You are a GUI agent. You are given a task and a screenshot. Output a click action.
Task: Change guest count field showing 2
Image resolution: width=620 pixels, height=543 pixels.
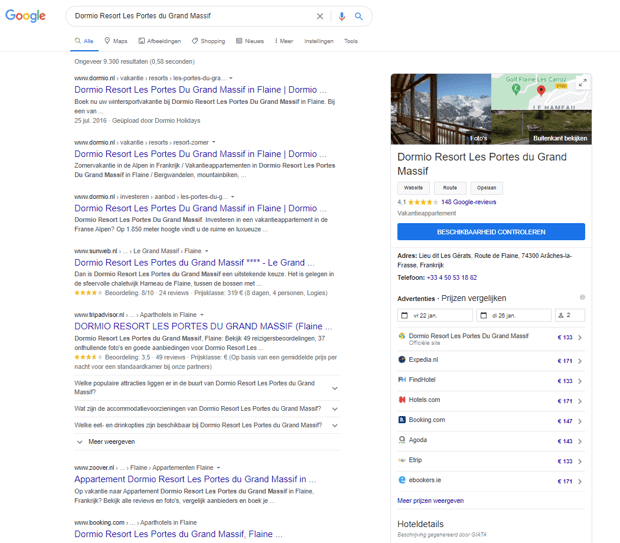(570, 315)
